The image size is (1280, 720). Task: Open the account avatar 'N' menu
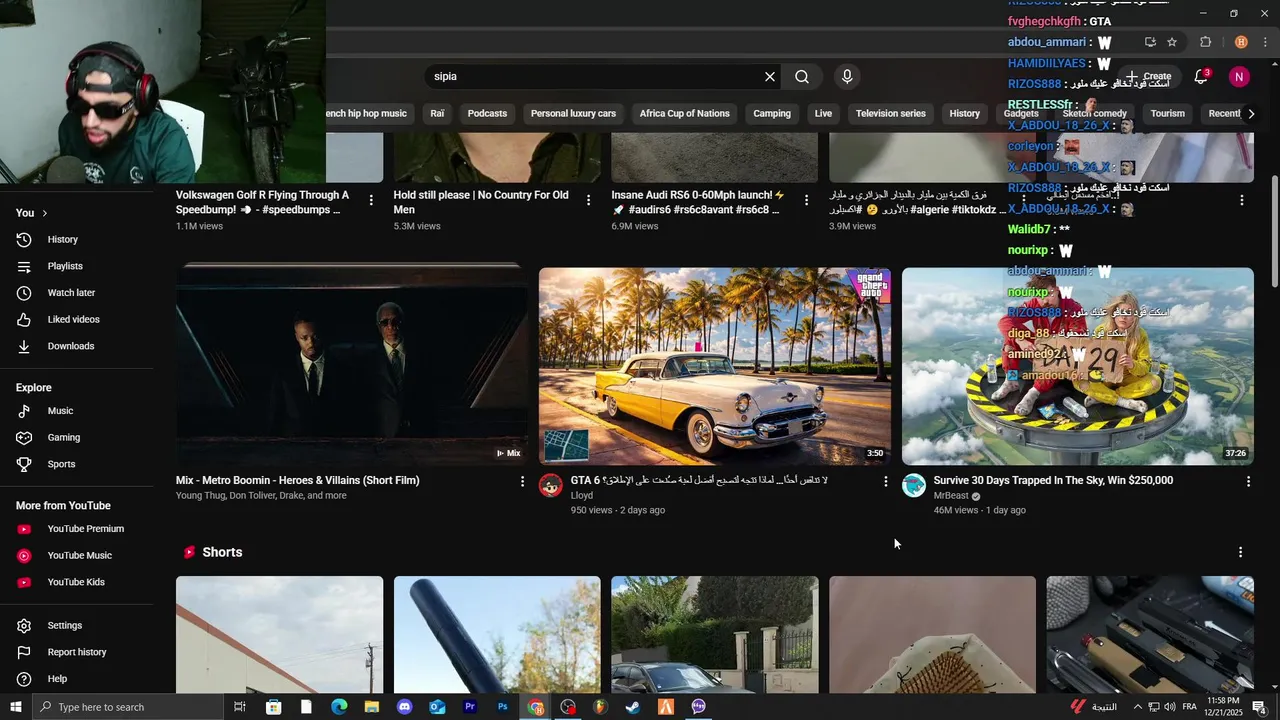(1239, 77)
